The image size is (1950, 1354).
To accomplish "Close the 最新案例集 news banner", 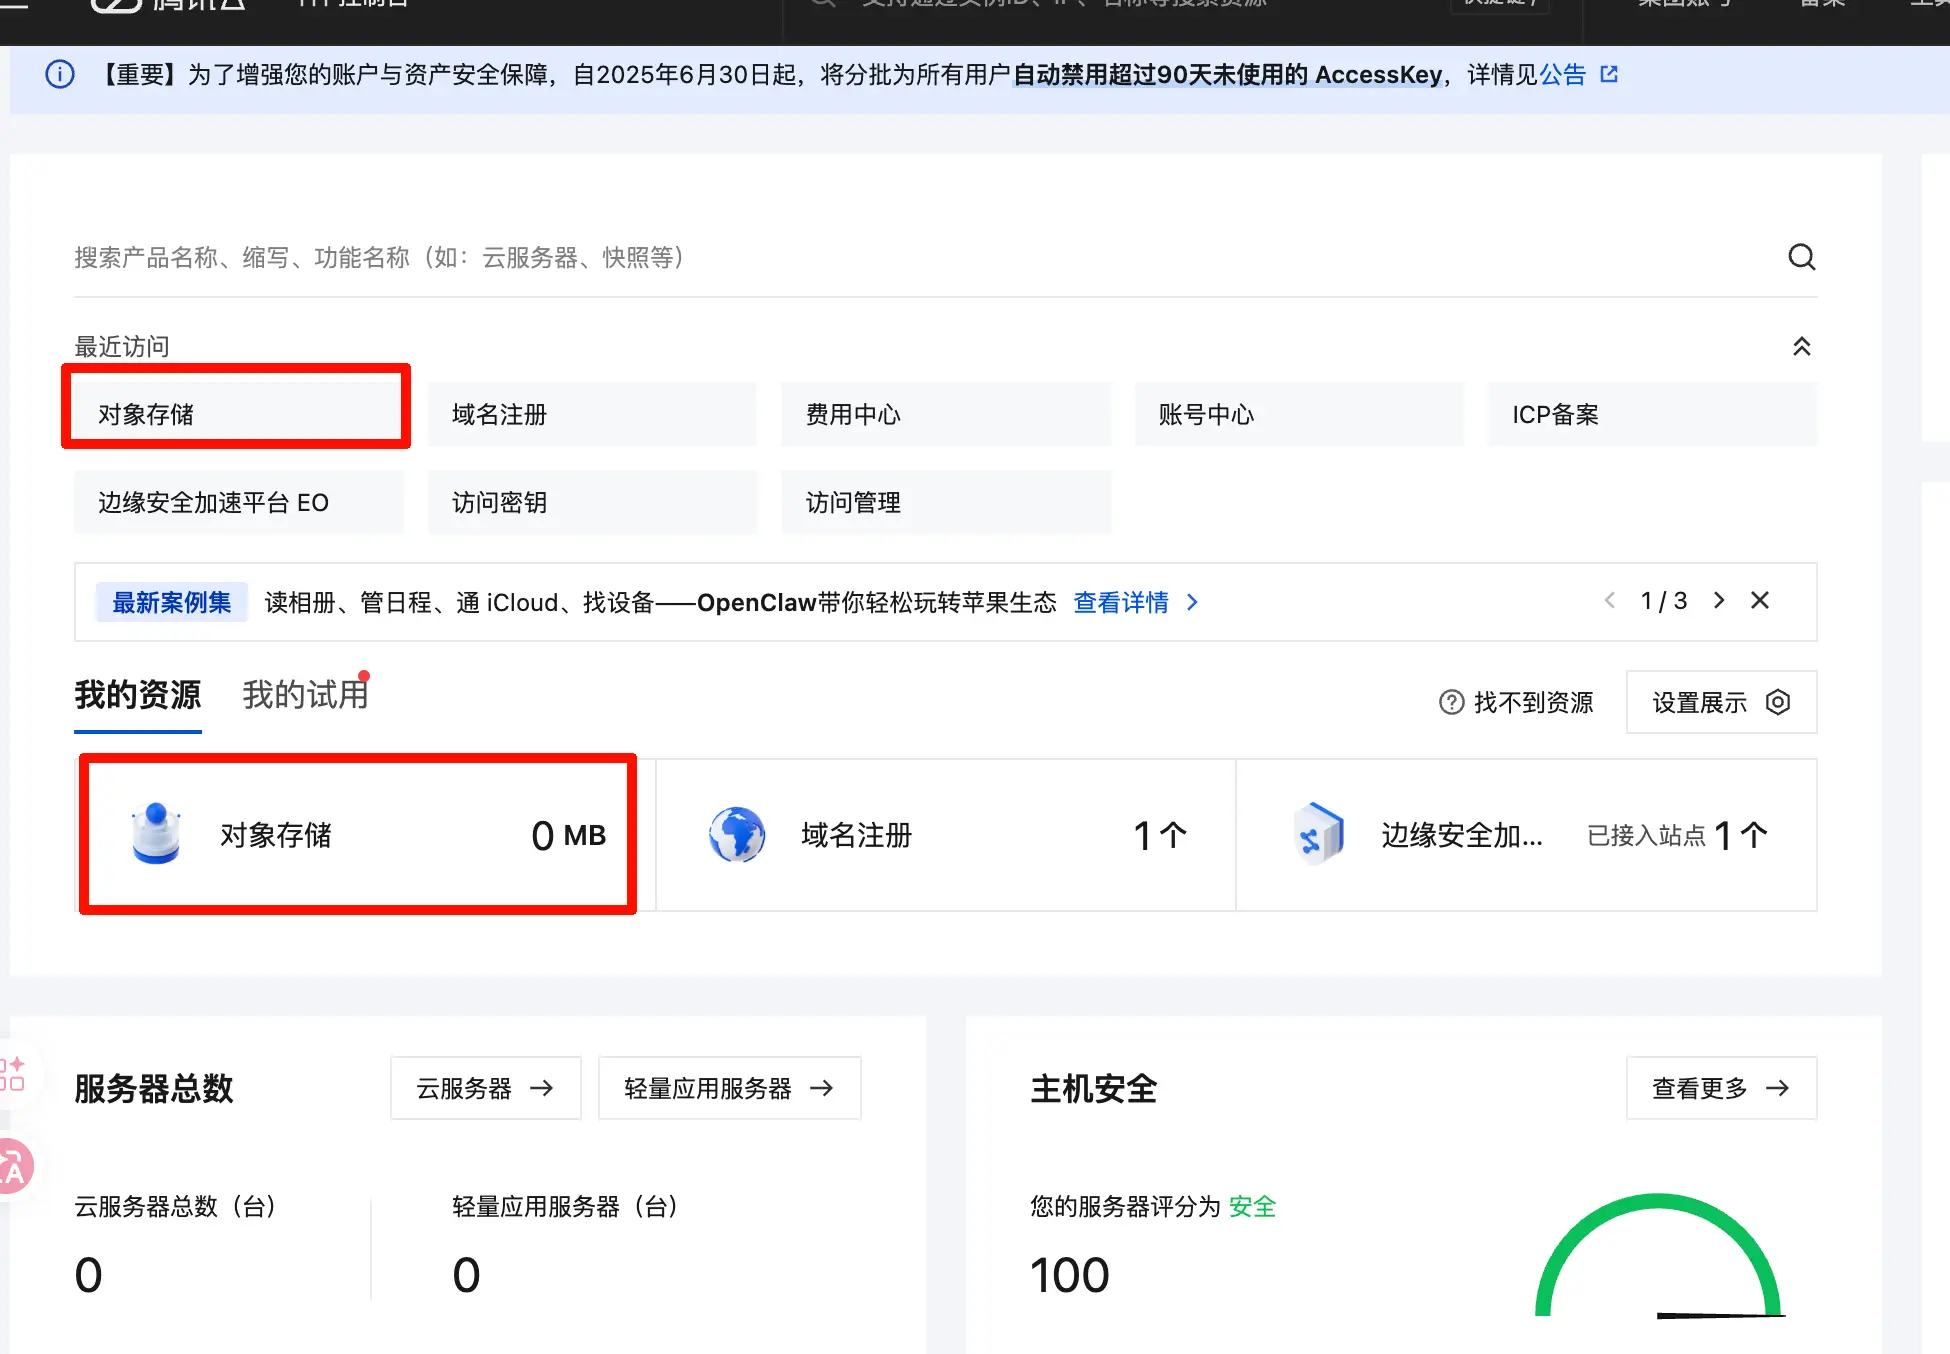I will pyautogui.click(x=1760, y=600).
